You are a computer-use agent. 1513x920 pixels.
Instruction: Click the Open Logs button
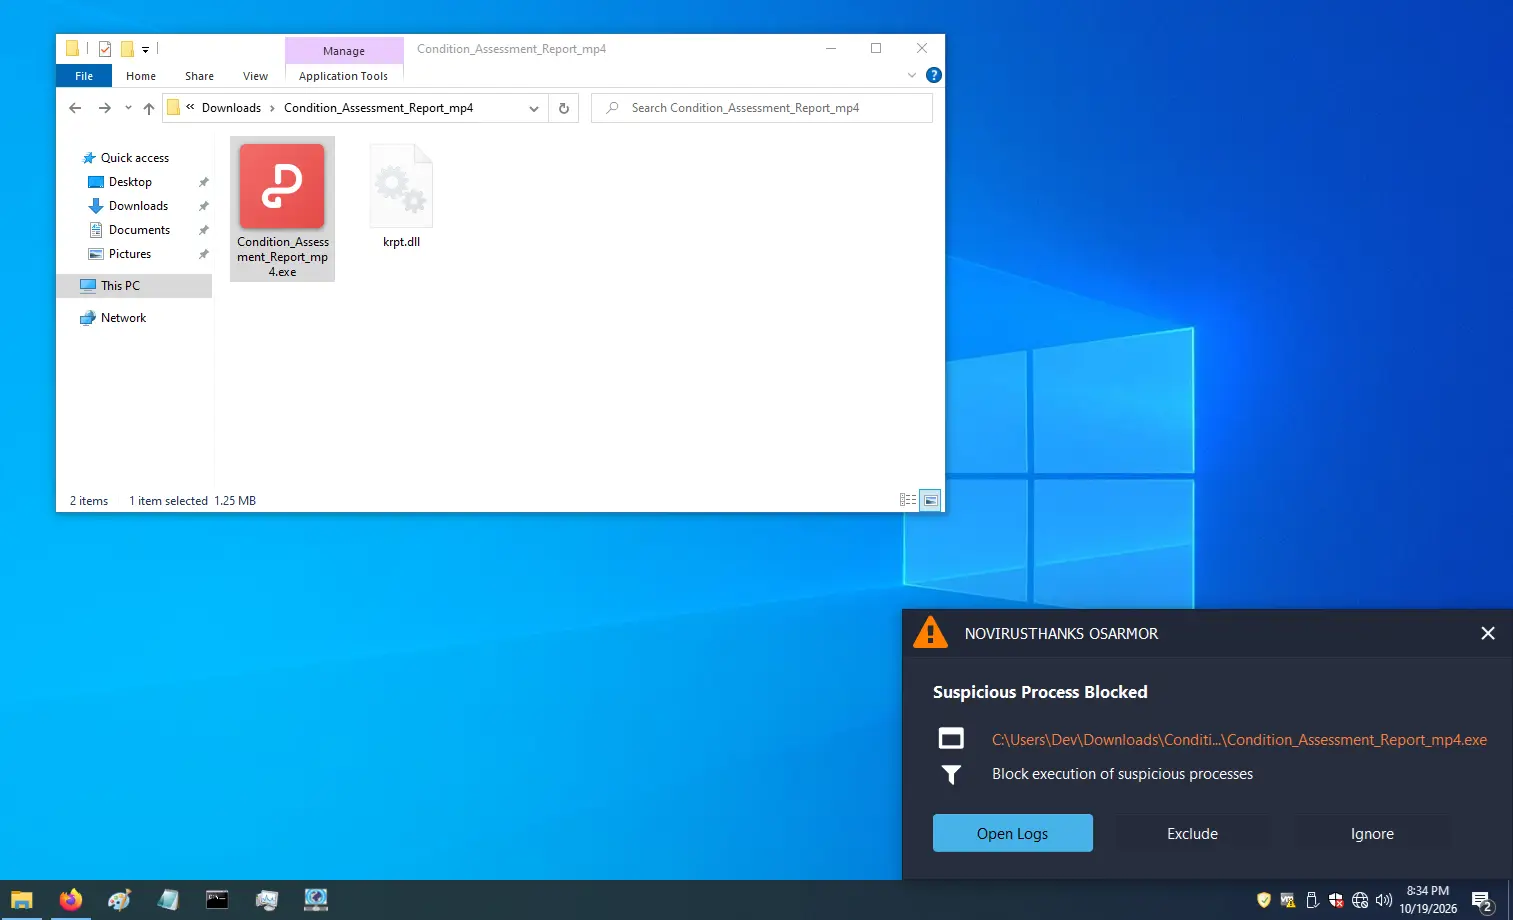tap(1013, 833)
